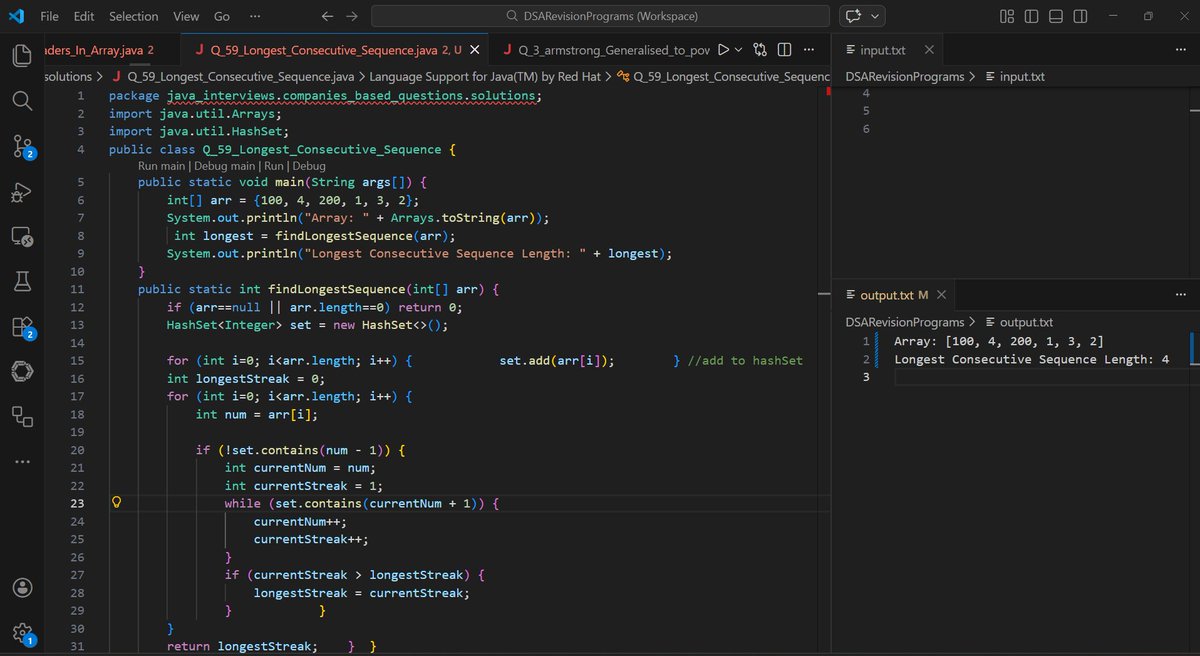Viewport: 1200px width, 656px height.
Task: Expand the DSARevisionPrograms breadcrumb above input.txt
Action: pyautogui.click(x=905, y=76)
